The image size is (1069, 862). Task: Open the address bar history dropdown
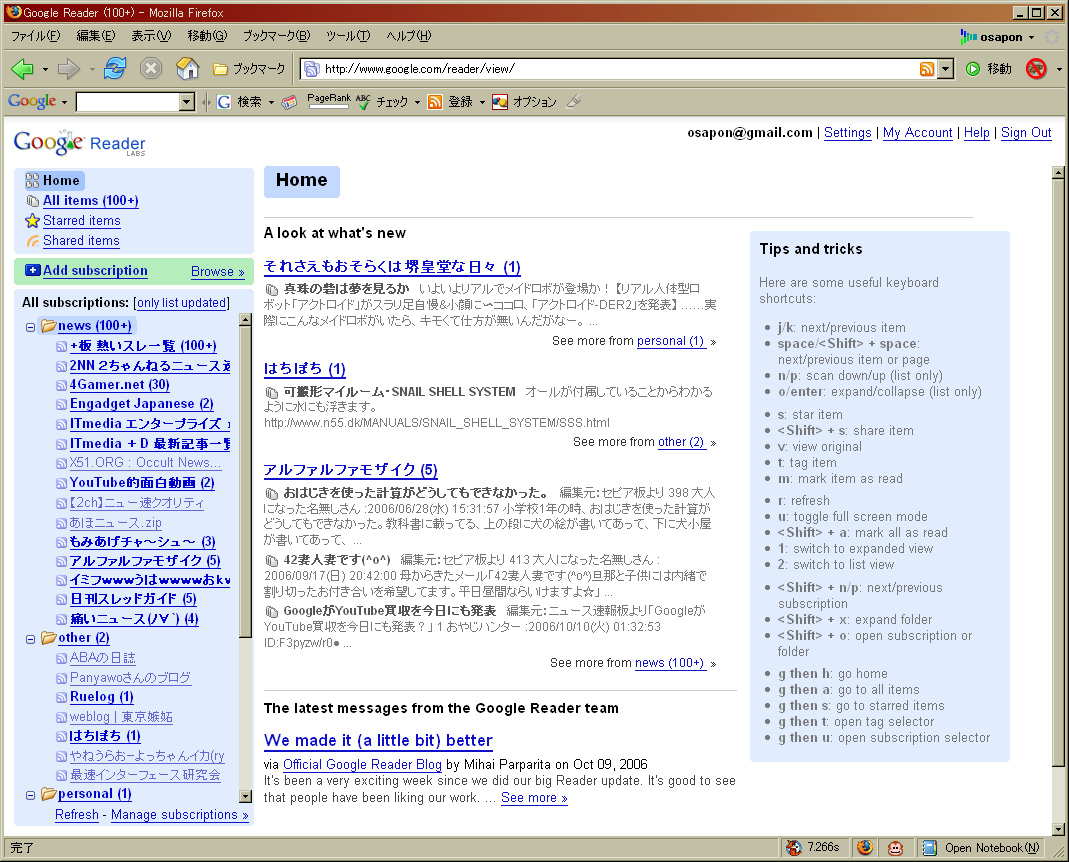click(946, 69)
